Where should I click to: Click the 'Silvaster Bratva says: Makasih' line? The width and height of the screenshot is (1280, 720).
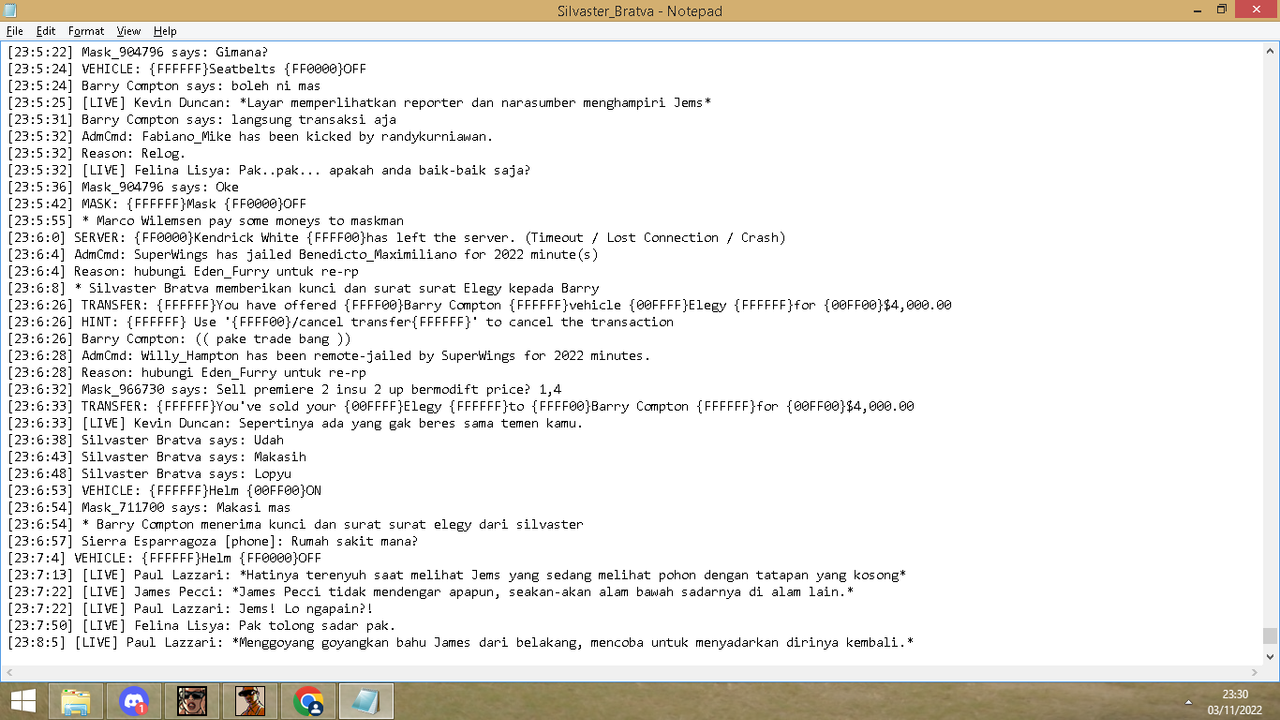[x=157, y=456]
